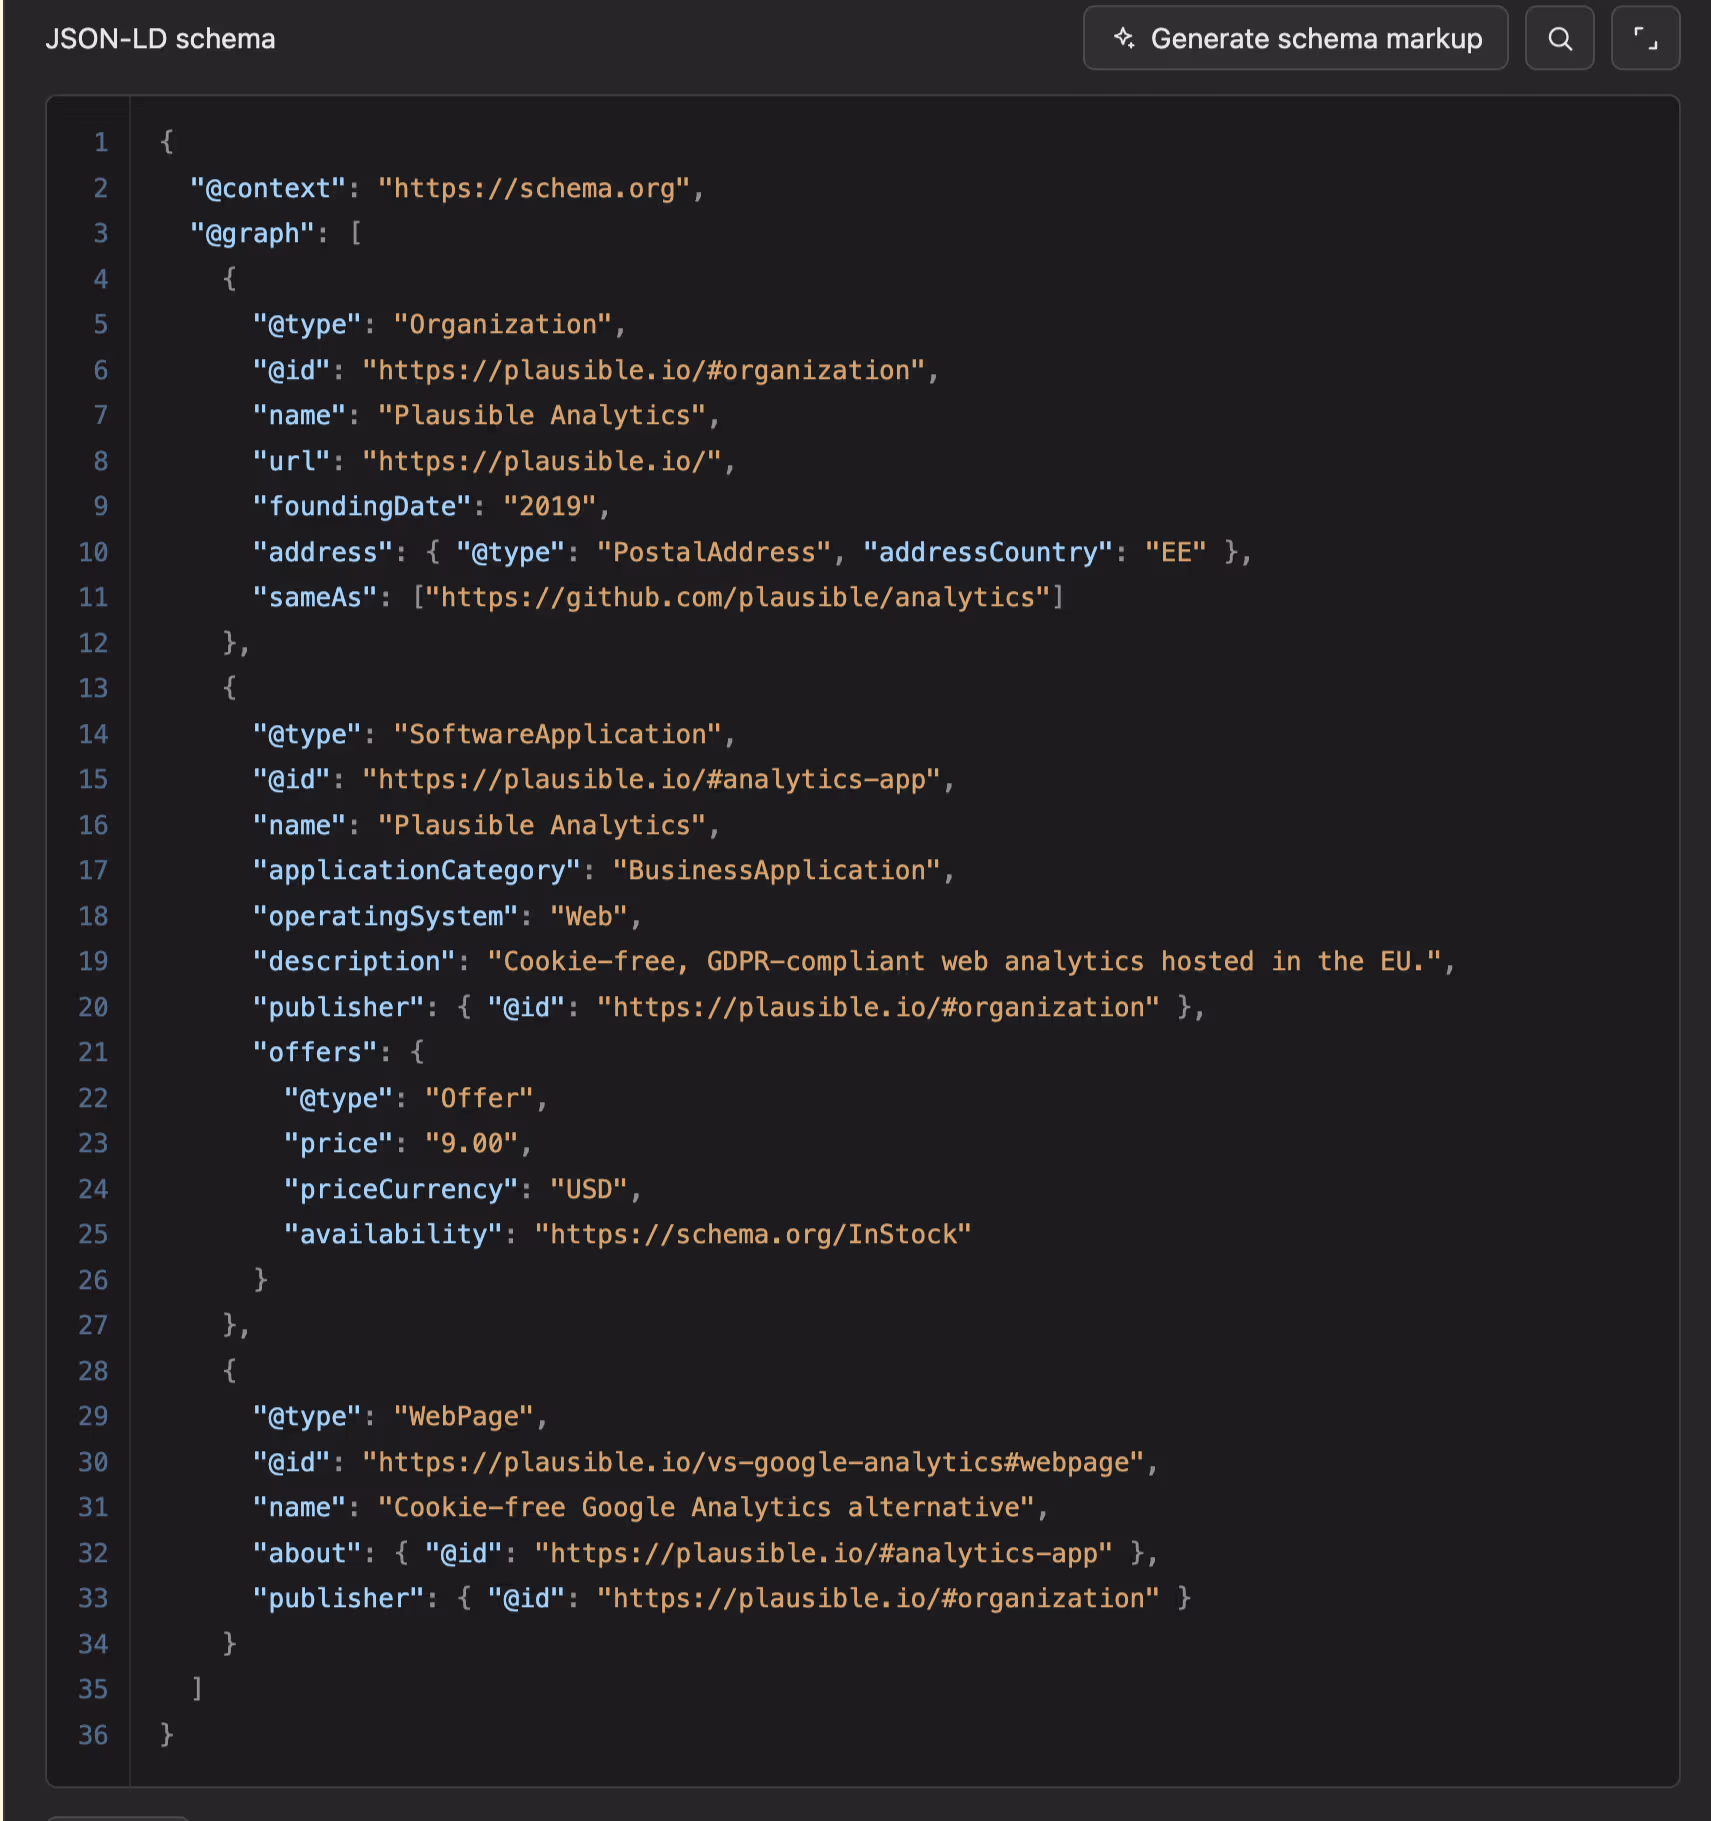Click line number 36 in gutter
The image size is (1711, 1821).
(x=93, y=1735)
